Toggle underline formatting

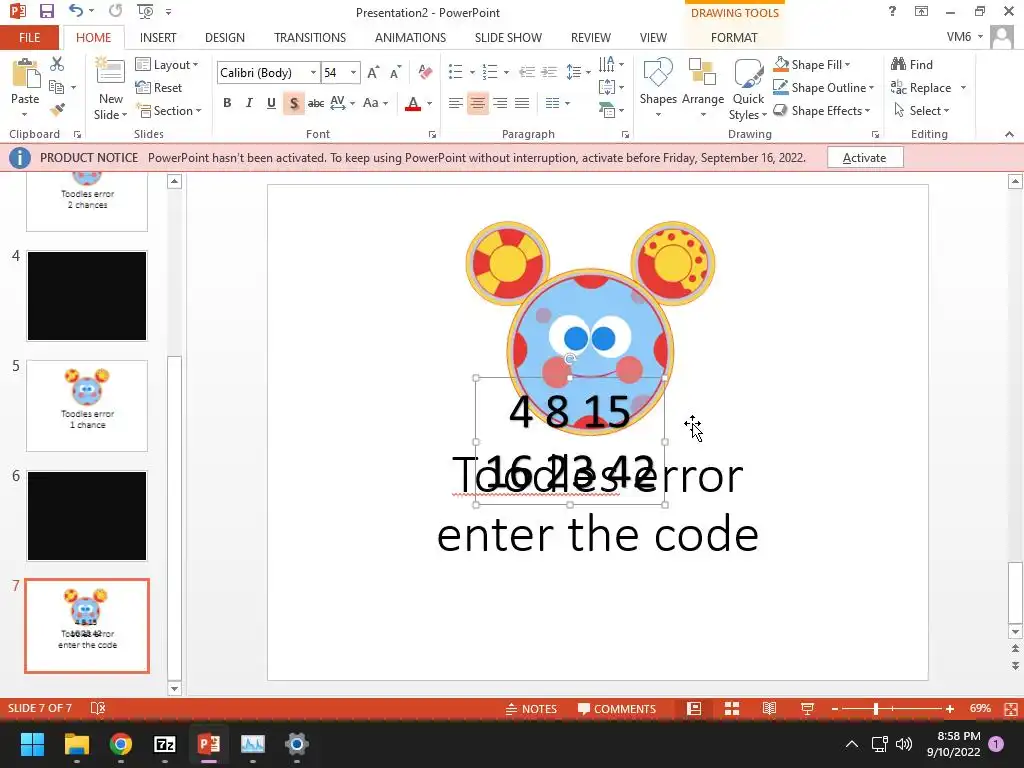pyautogui.click(x=272, y=103)
